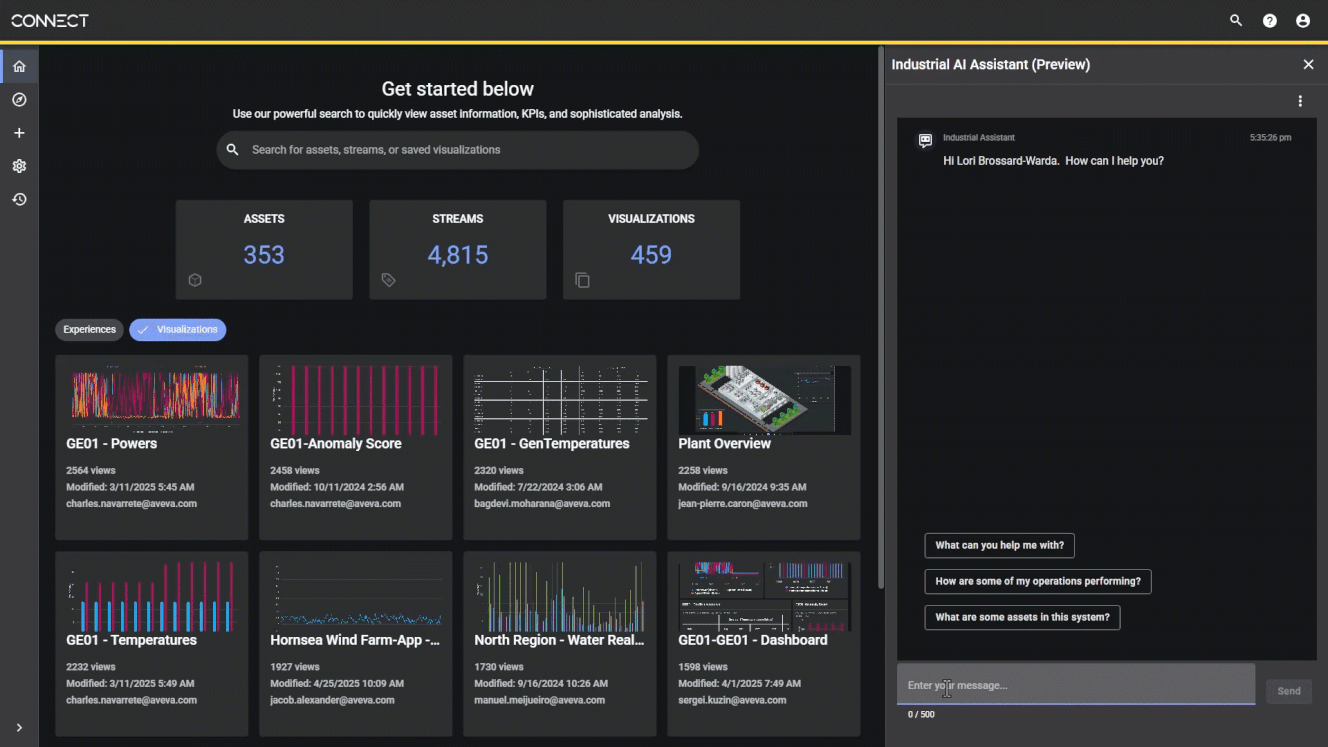Image resolution: width=1328 pixels, height=747 pixels.
Task: Click the 'Enter your message' input field
Action: (1075, 685)
